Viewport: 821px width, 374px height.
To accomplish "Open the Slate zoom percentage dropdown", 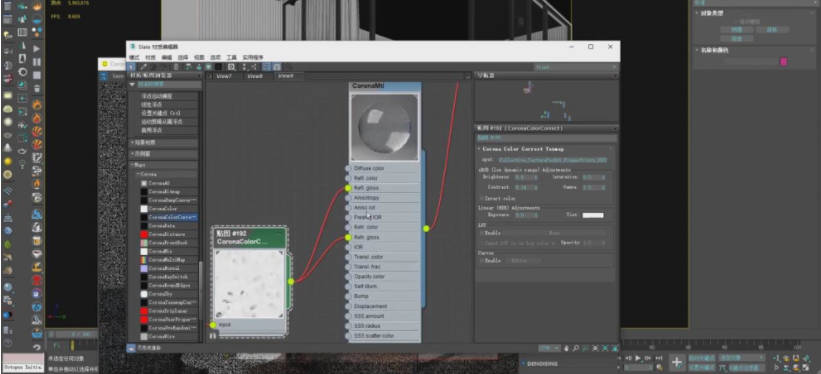I will click(549, 348).
